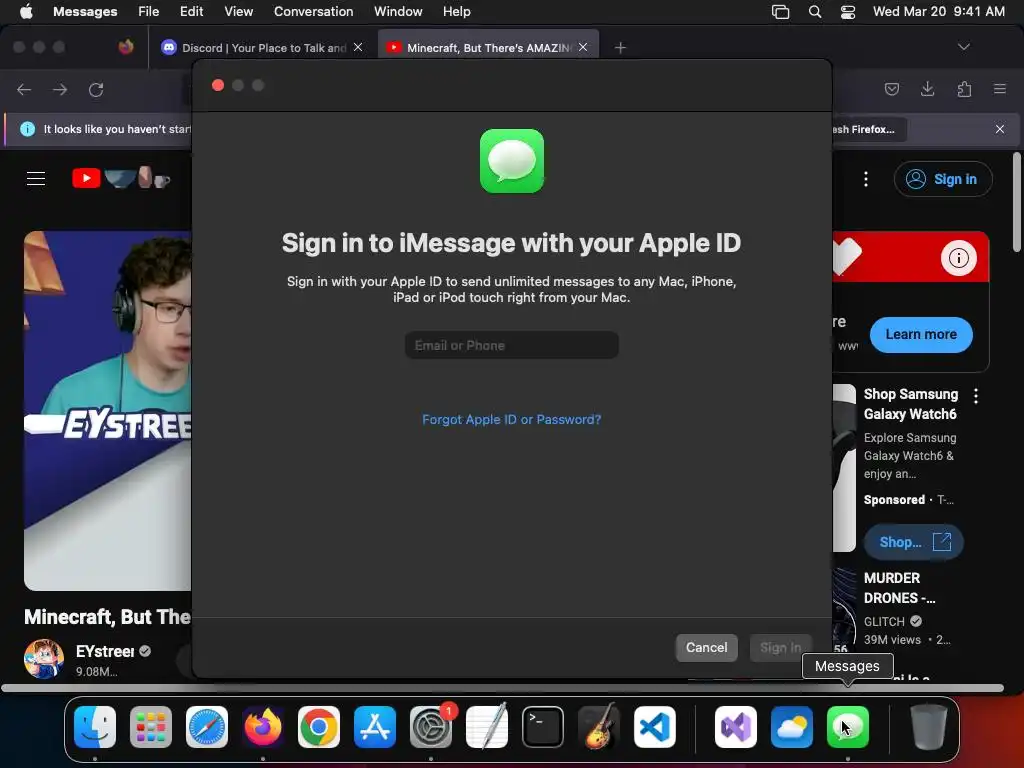This screenshot has width=1024, height=768.
Task: Launch Terminal from the Dock
Action: tap(543, 727)
